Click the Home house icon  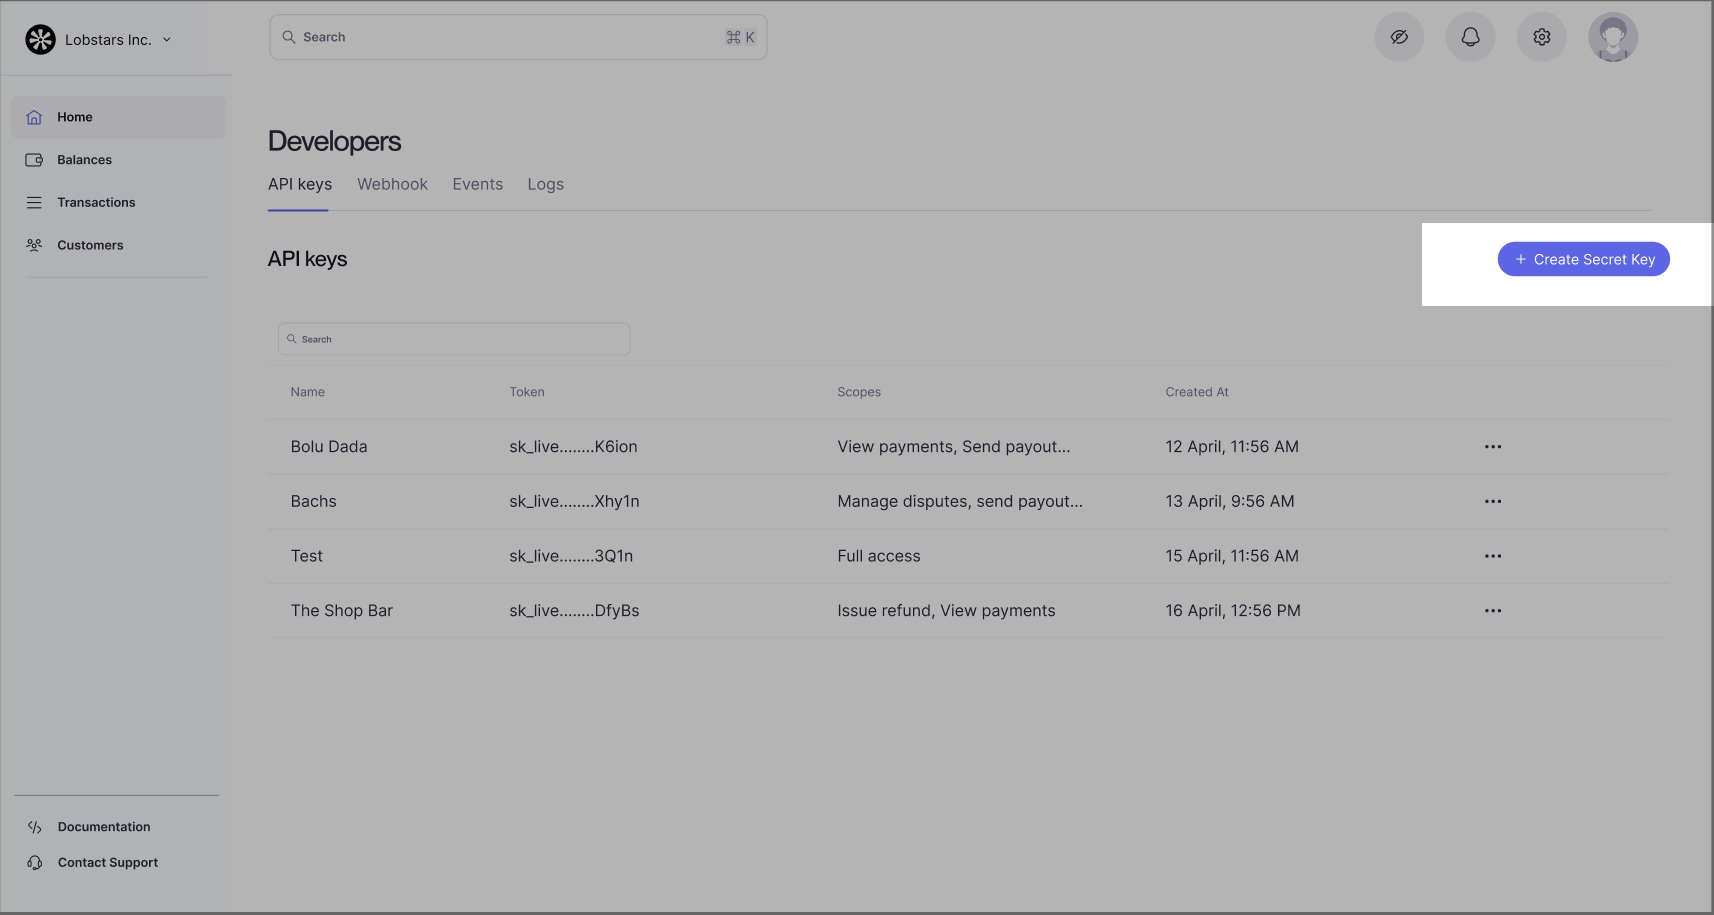tap(34, 117)
